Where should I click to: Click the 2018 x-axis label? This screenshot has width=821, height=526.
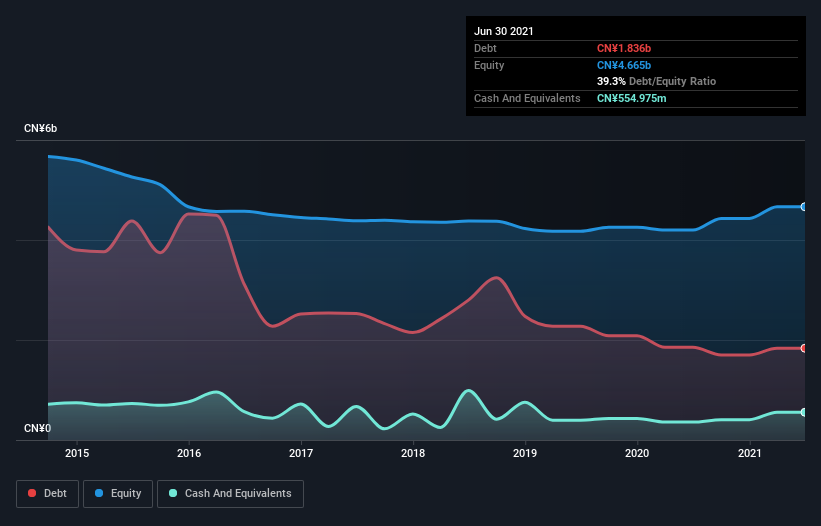coord(413,453)
